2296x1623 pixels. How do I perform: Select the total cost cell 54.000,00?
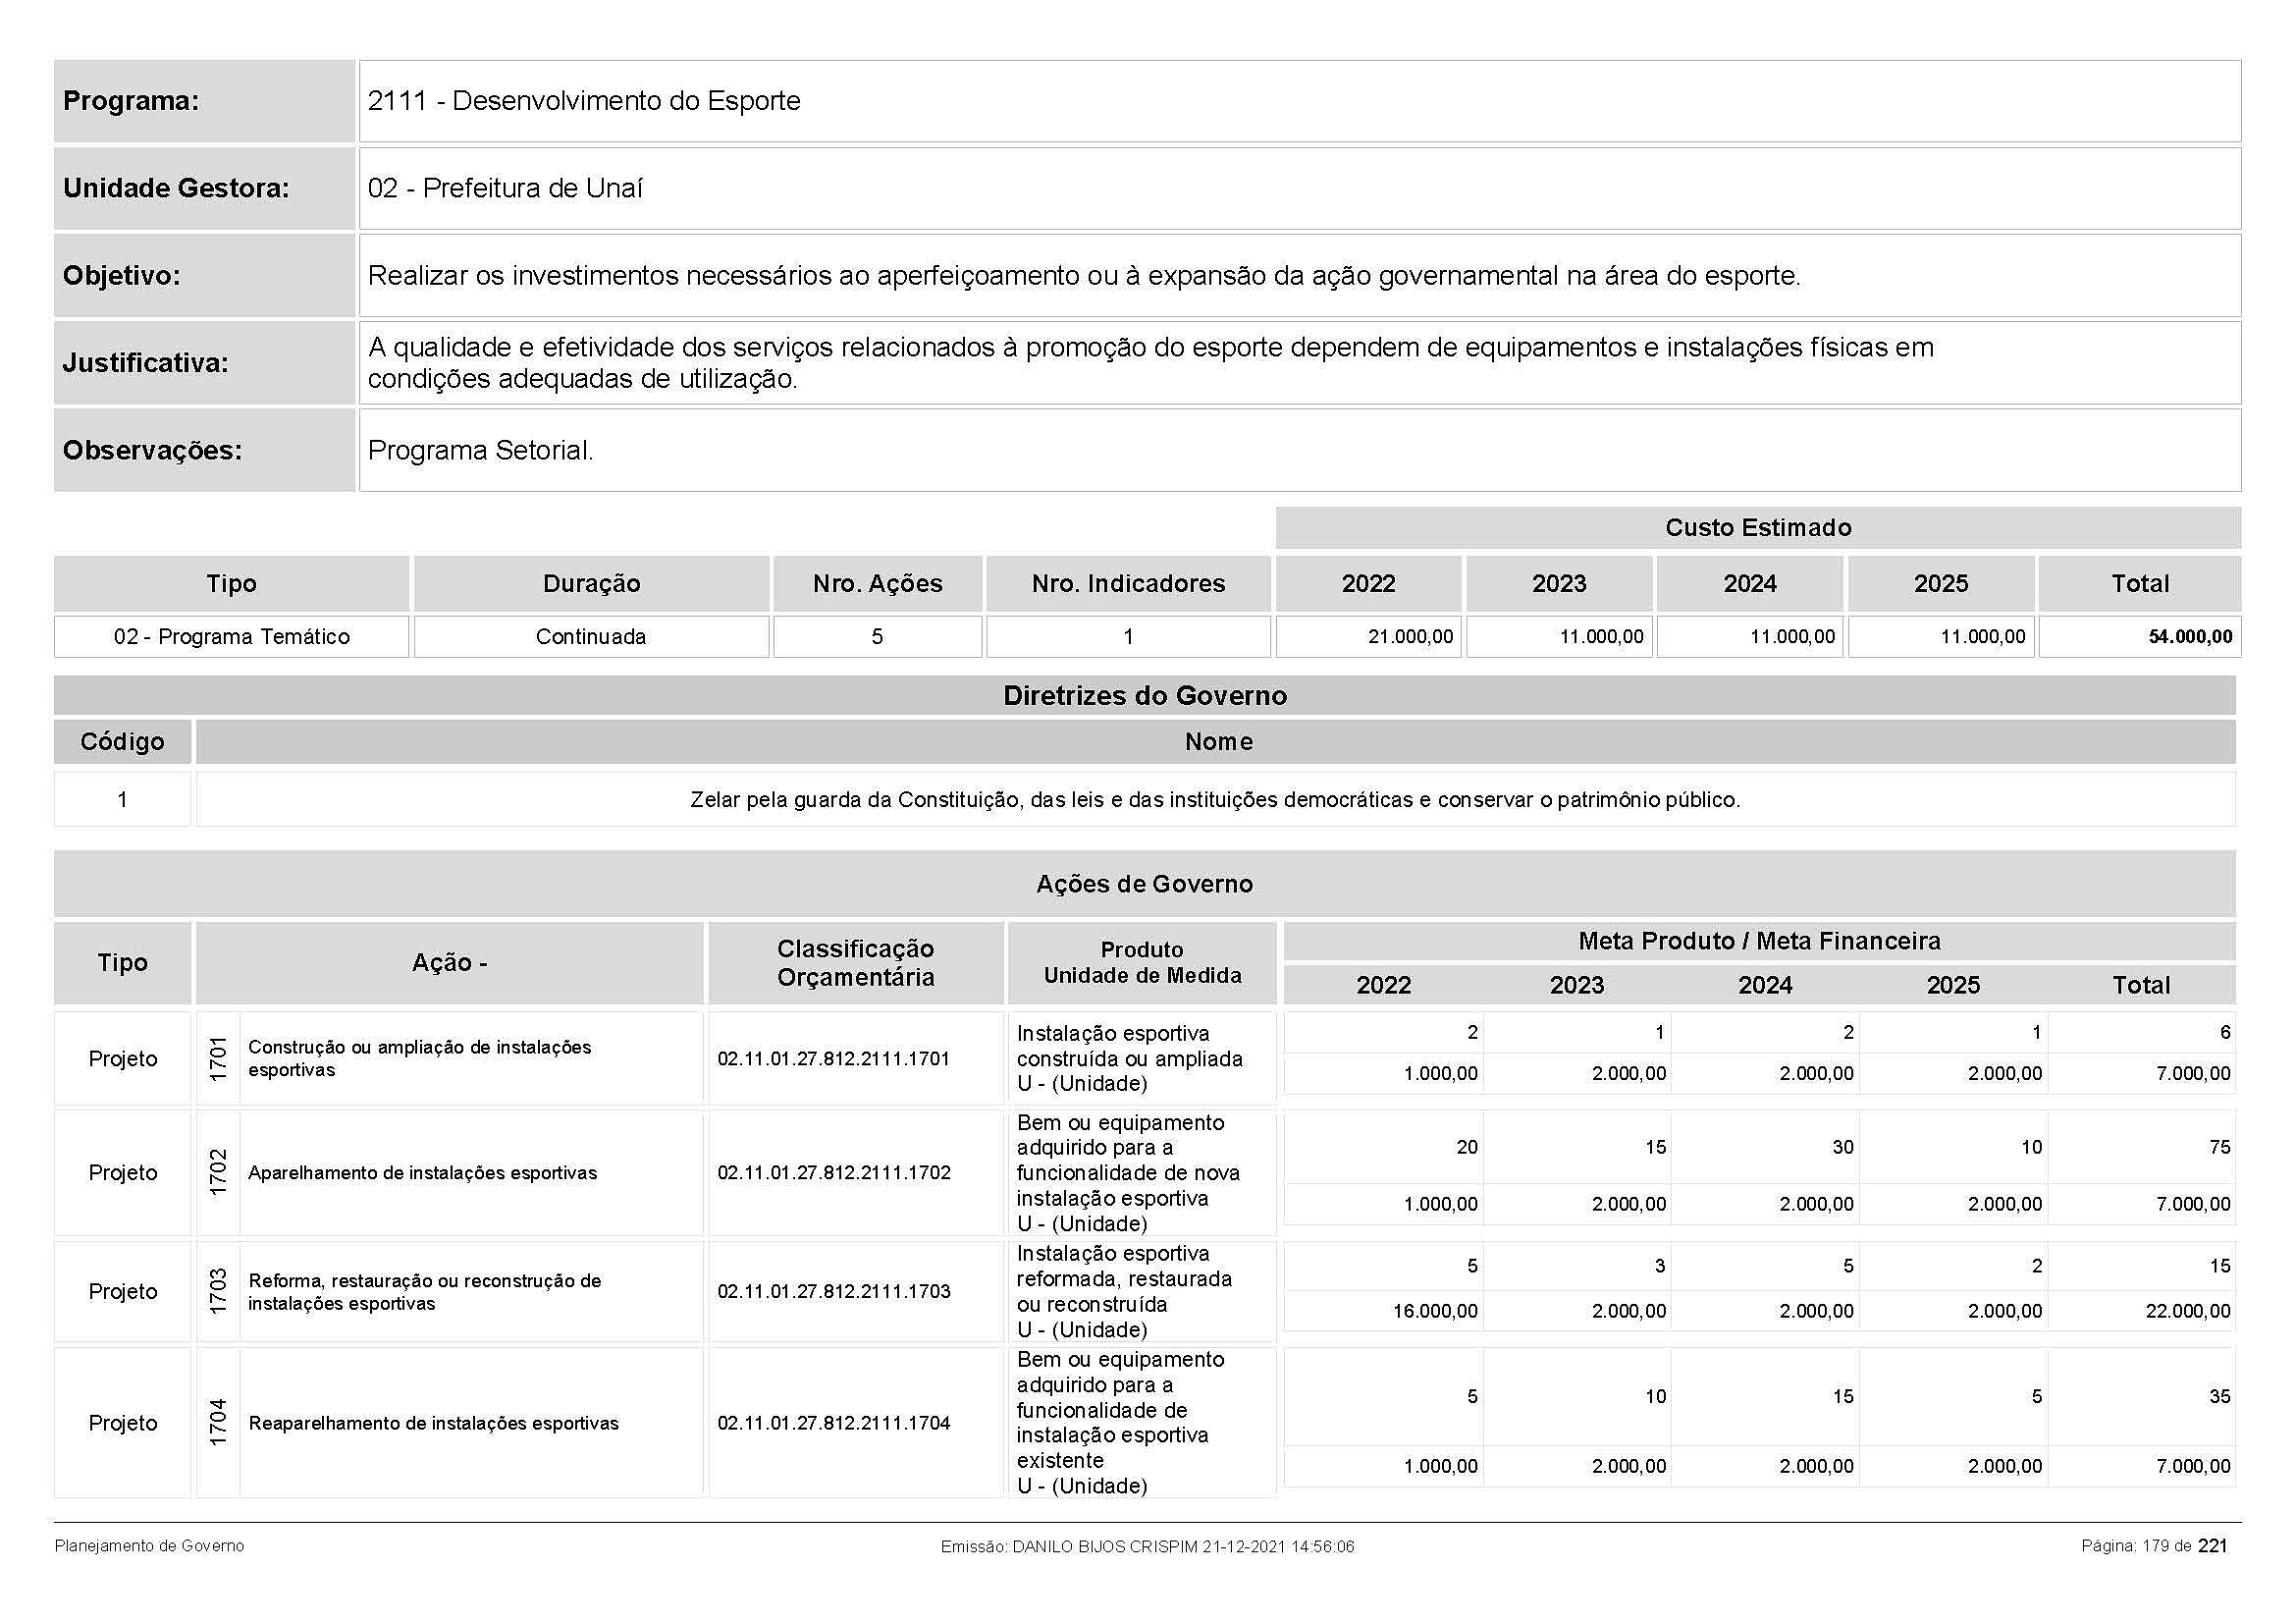pyautogui.click(x=2190, y=637)
